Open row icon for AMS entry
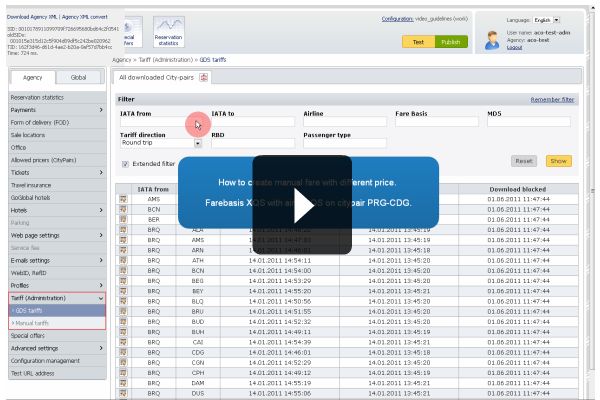The height and width of the screenshot is (400, 600). click(x=124, y=199)
